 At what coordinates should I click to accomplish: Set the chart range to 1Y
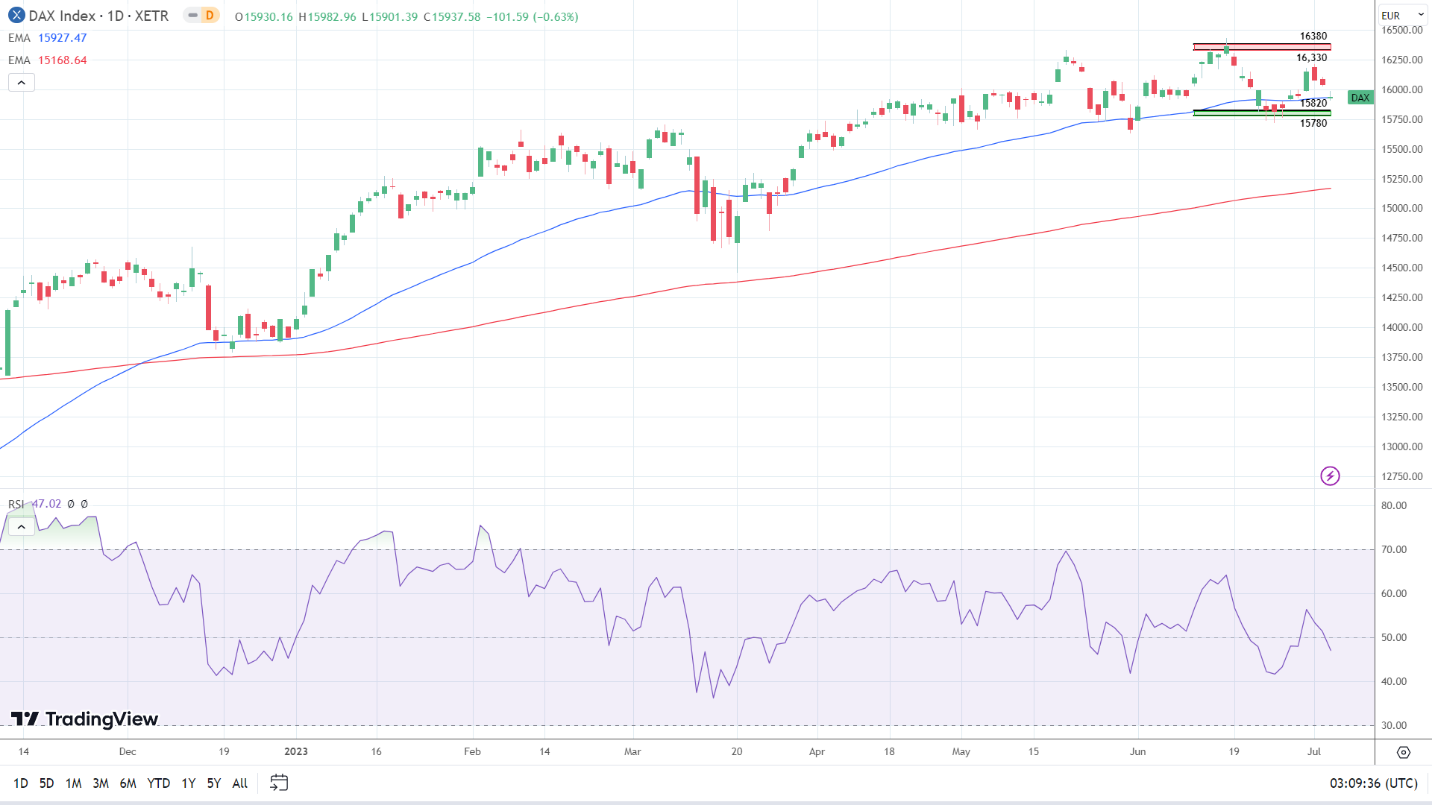188,783
